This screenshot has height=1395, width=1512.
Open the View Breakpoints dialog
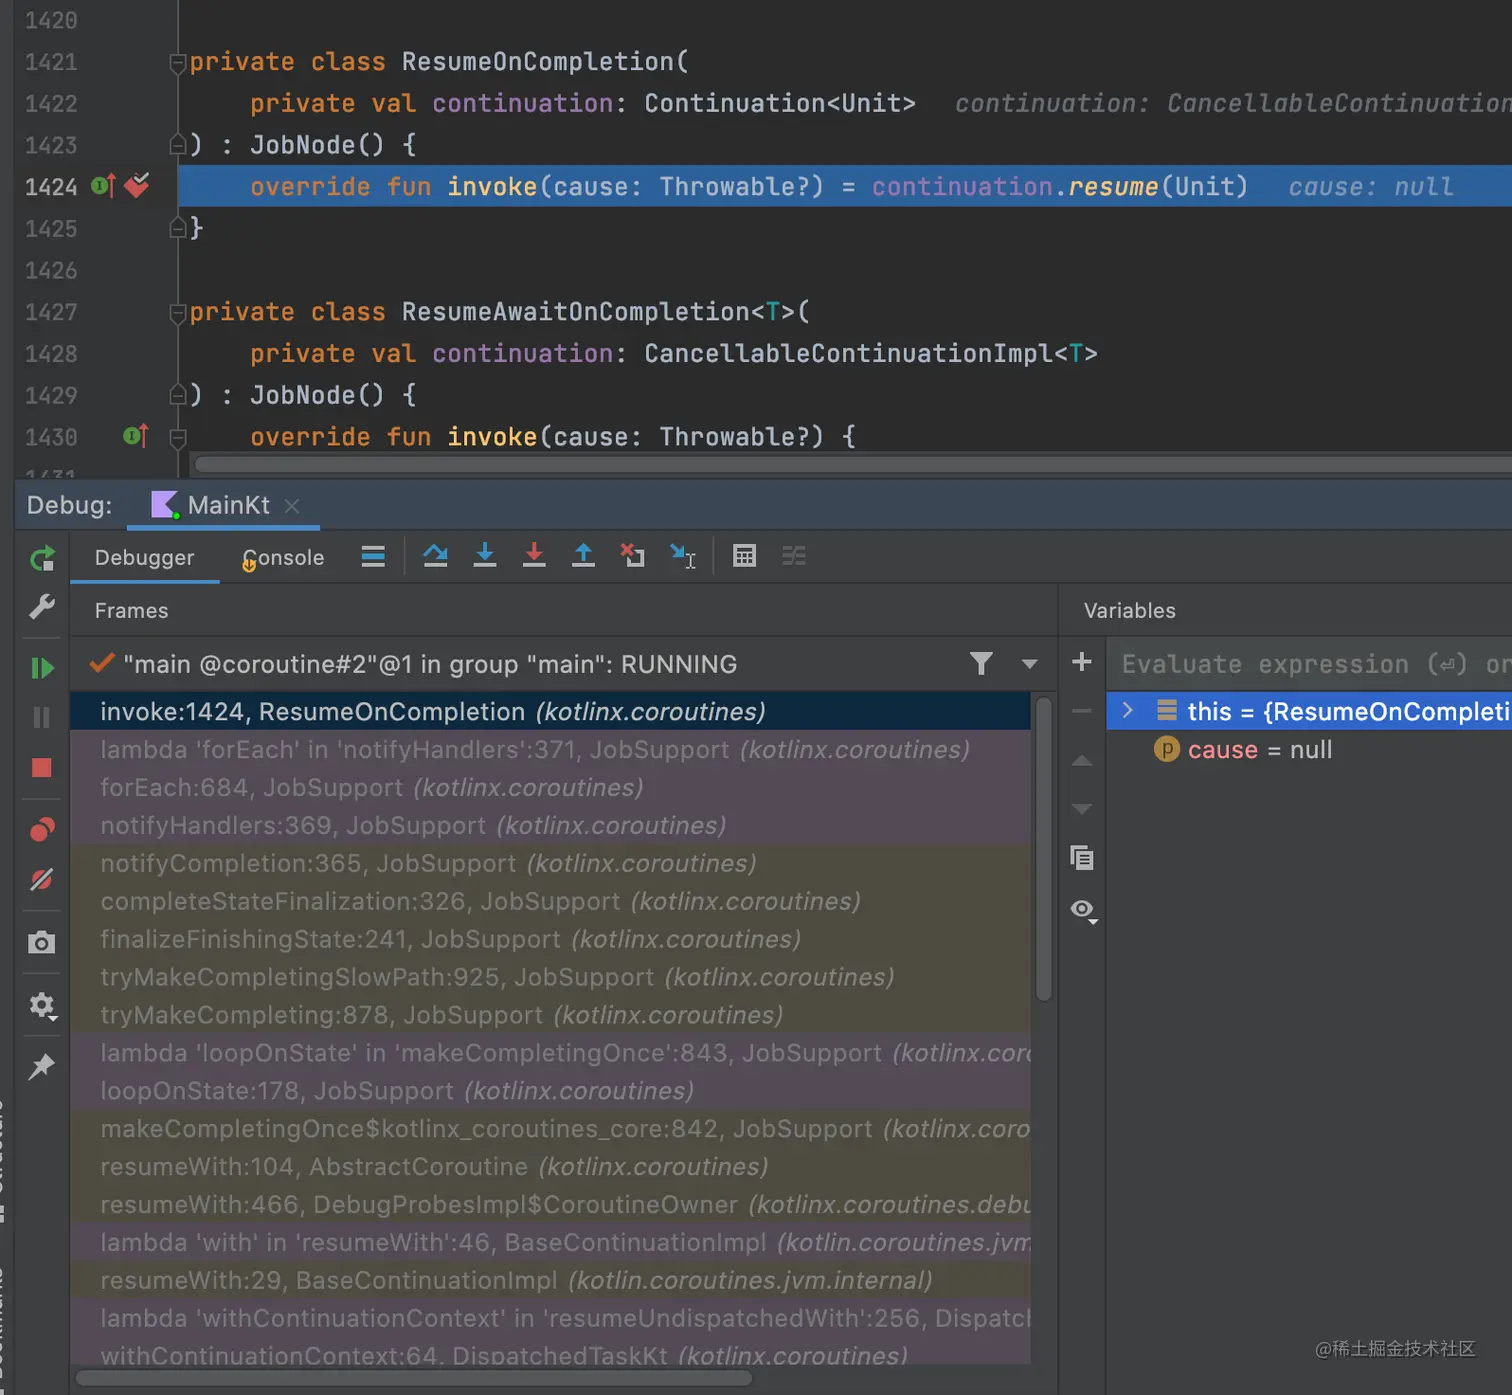[x=42, y=830]
